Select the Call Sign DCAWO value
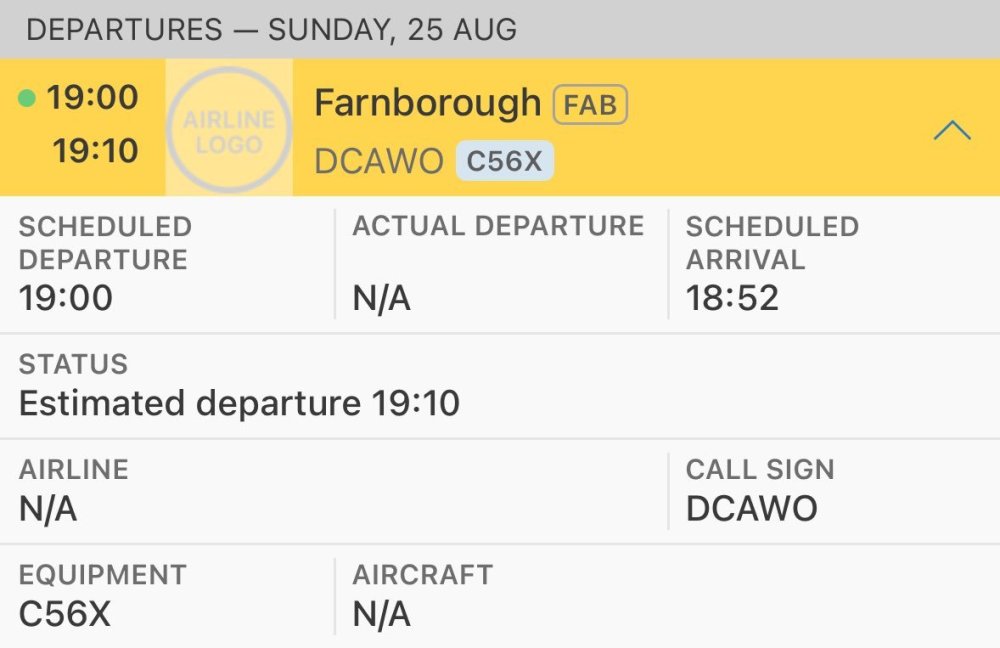This screenshot has width=1000, height=648. [751, 509]
